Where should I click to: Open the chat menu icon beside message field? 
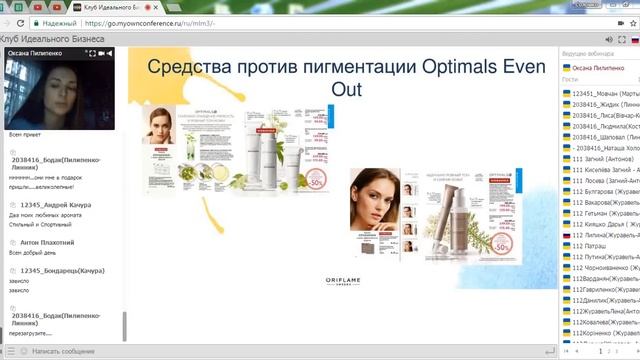(11, 351)
